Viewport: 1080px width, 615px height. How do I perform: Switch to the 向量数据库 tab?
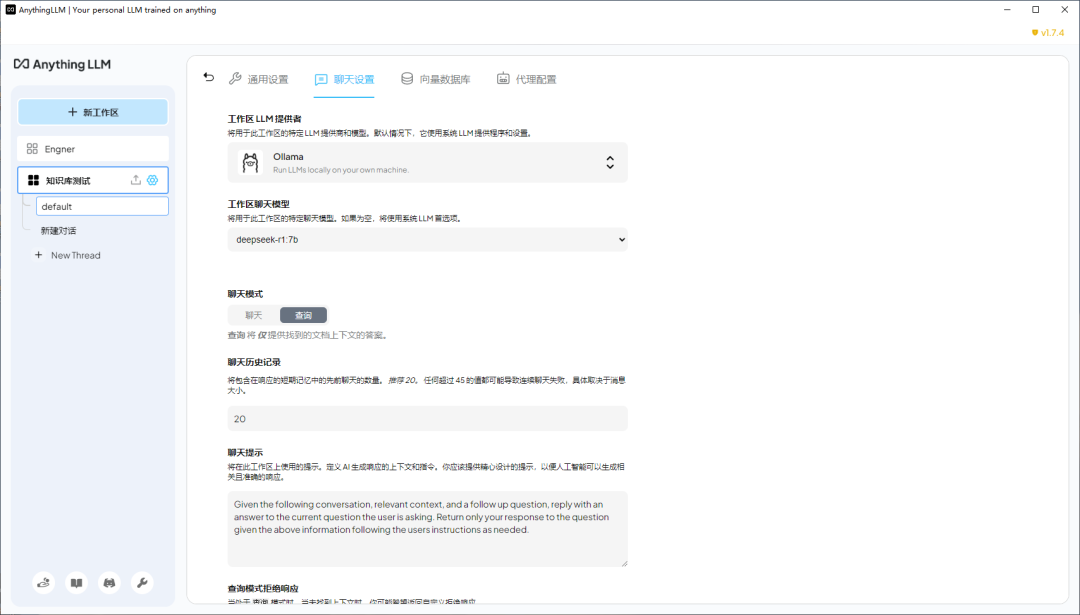point(436,79)
